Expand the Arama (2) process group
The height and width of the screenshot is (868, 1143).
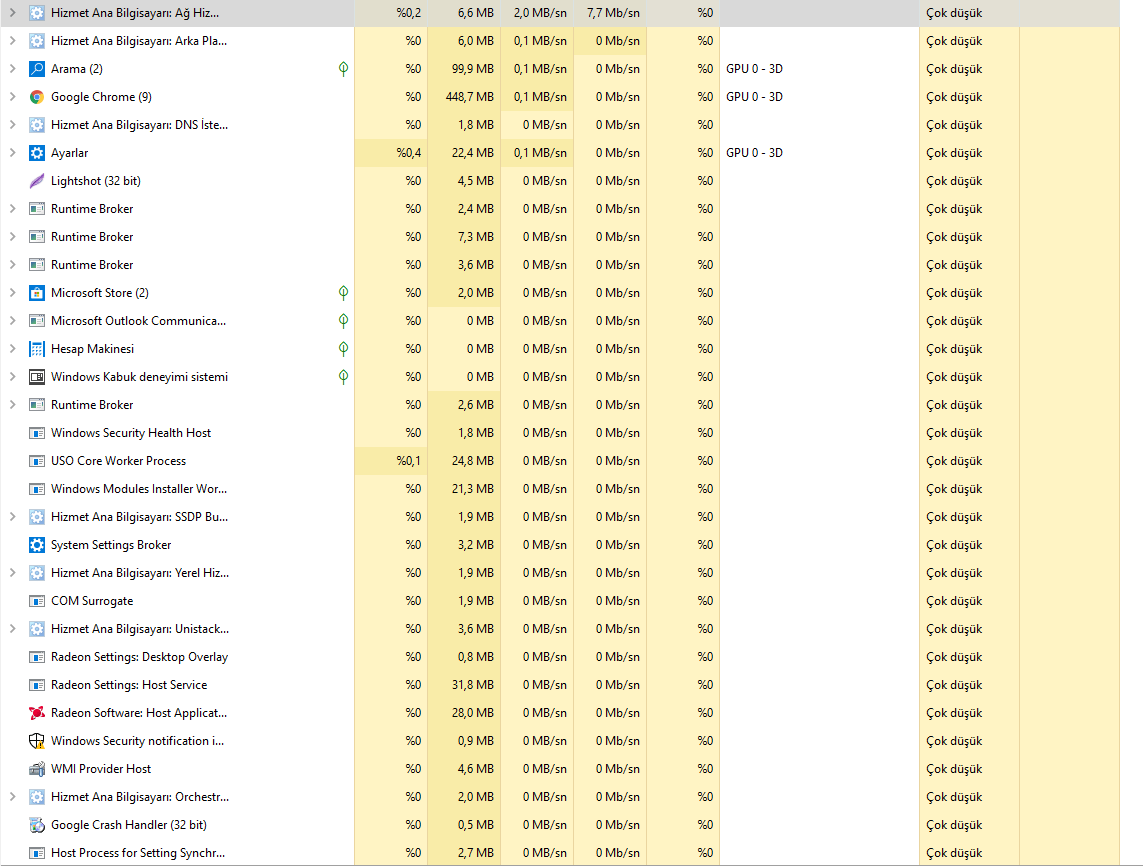click(x=12, y=69)
